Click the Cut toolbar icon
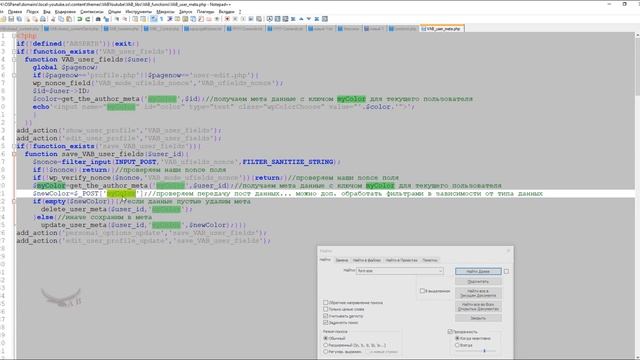The image size is (640, 360). tap(53, 19)
